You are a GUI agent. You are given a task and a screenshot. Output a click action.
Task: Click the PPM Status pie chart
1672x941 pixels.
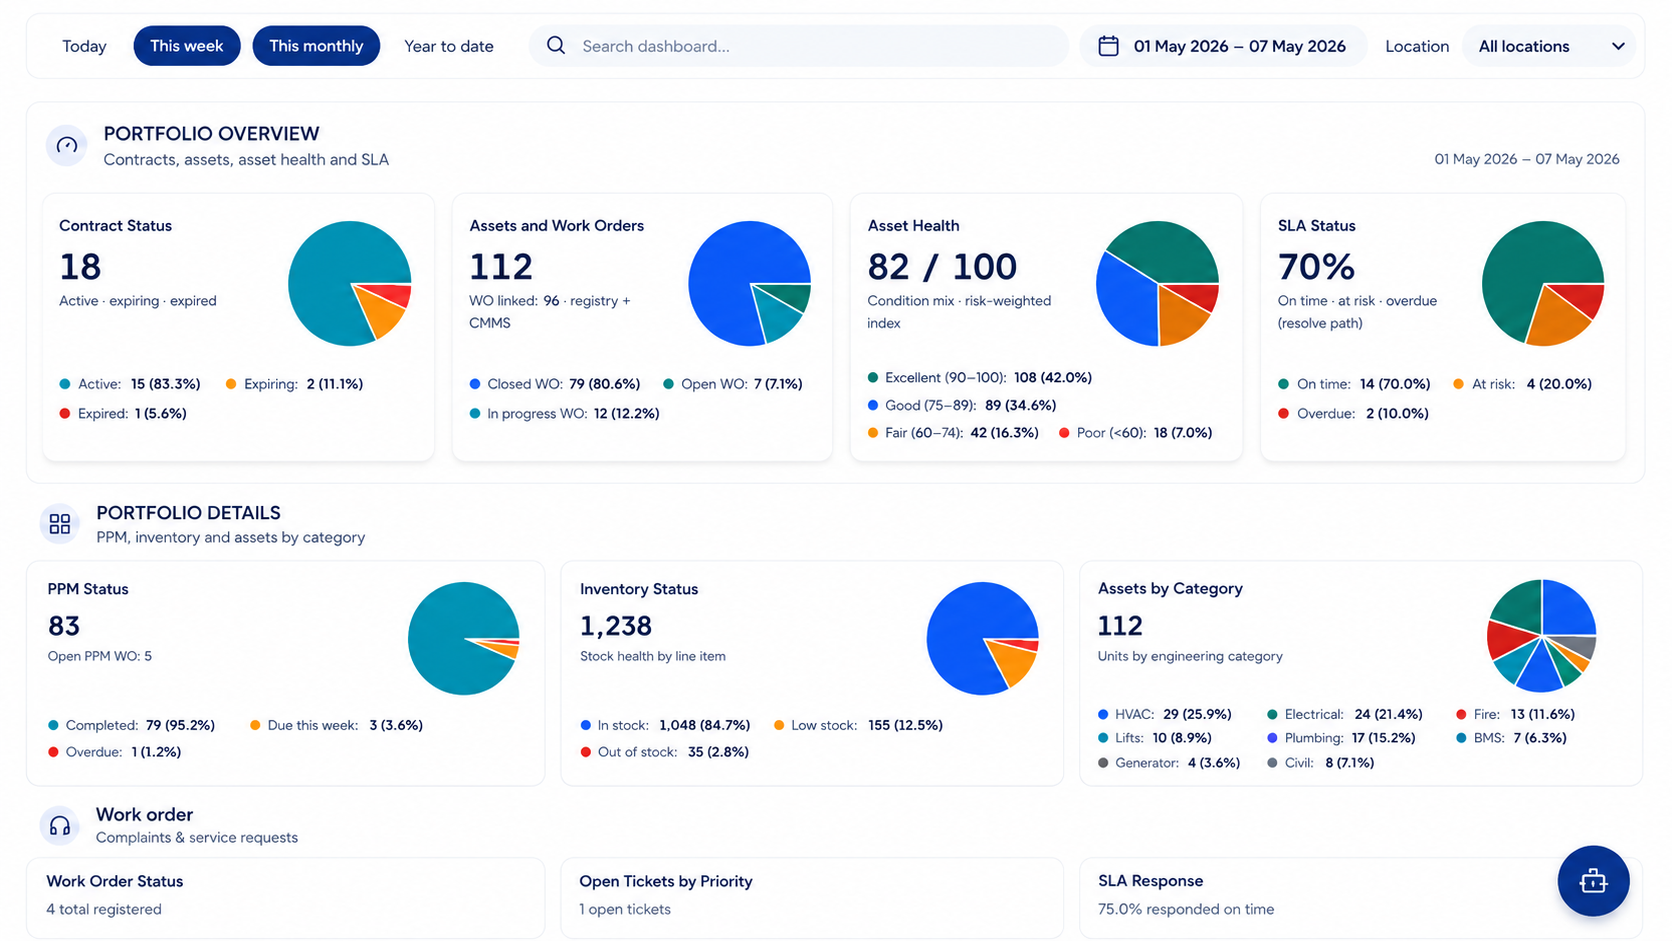[x=464, y=638]
